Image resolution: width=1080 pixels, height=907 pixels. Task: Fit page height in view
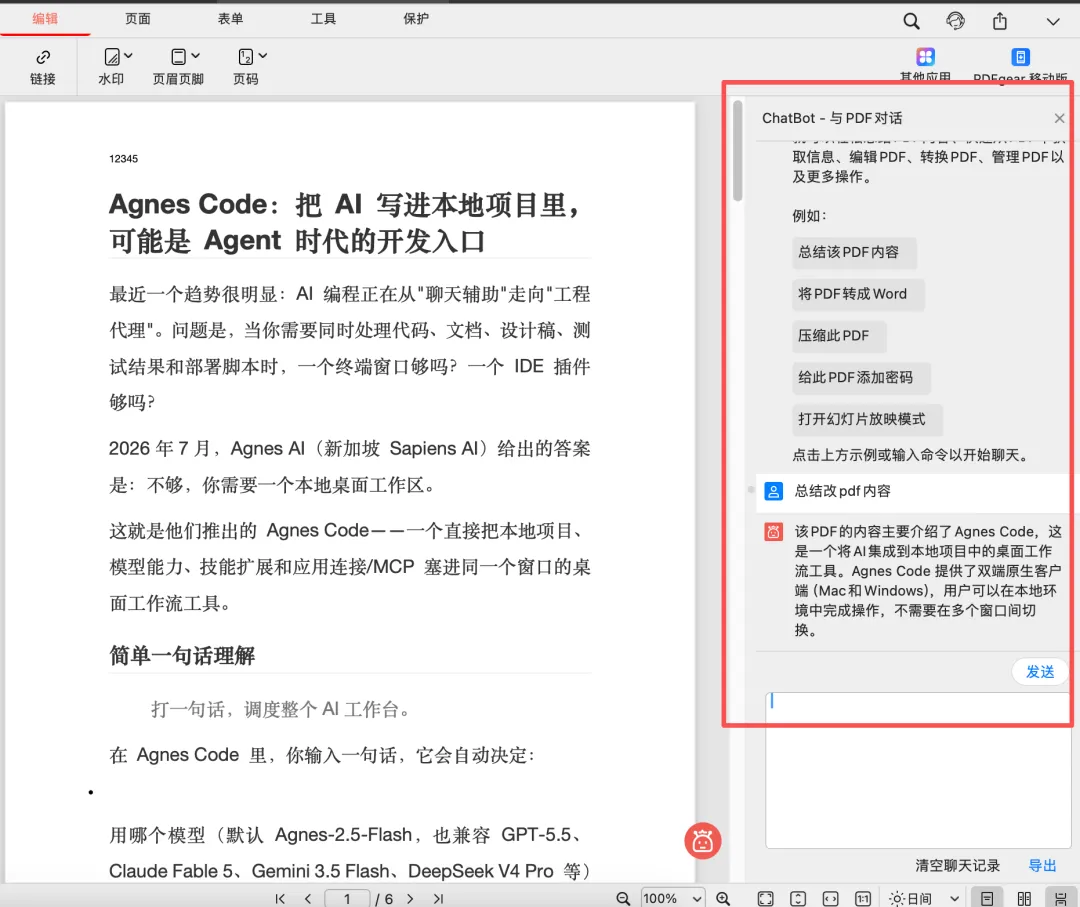[798, 899]
